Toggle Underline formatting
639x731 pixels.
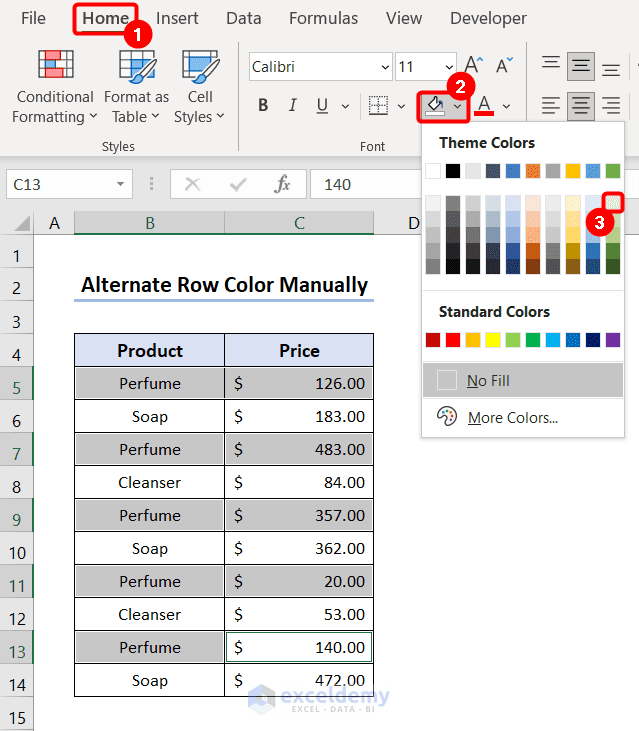(322, 105)
